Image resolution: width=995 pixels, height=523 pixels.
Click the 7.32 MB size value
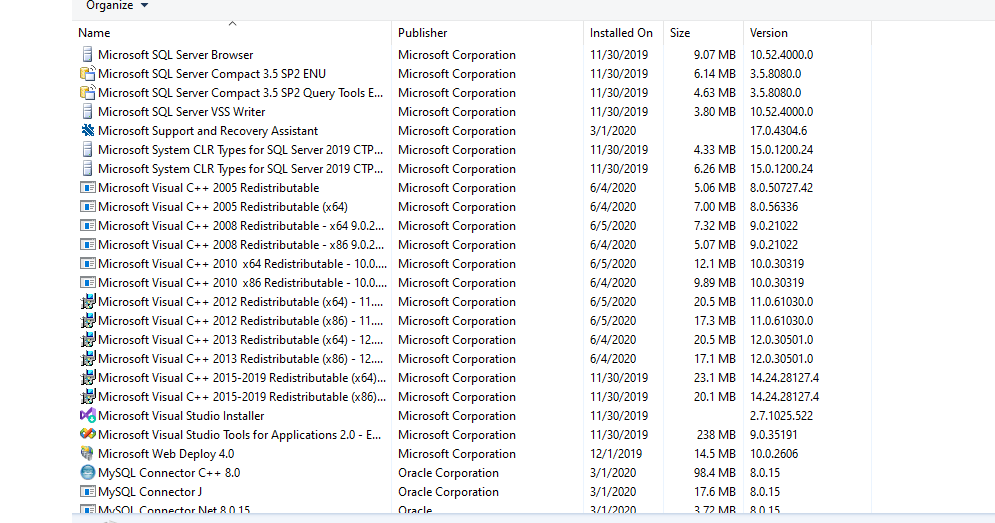pos(715,227)
